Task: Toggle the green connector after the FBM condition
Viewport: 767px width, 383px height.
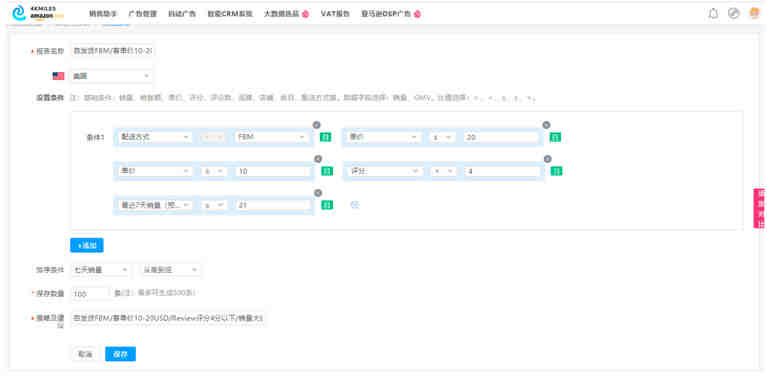Action: pyautogui.click(x=326, y=137)
